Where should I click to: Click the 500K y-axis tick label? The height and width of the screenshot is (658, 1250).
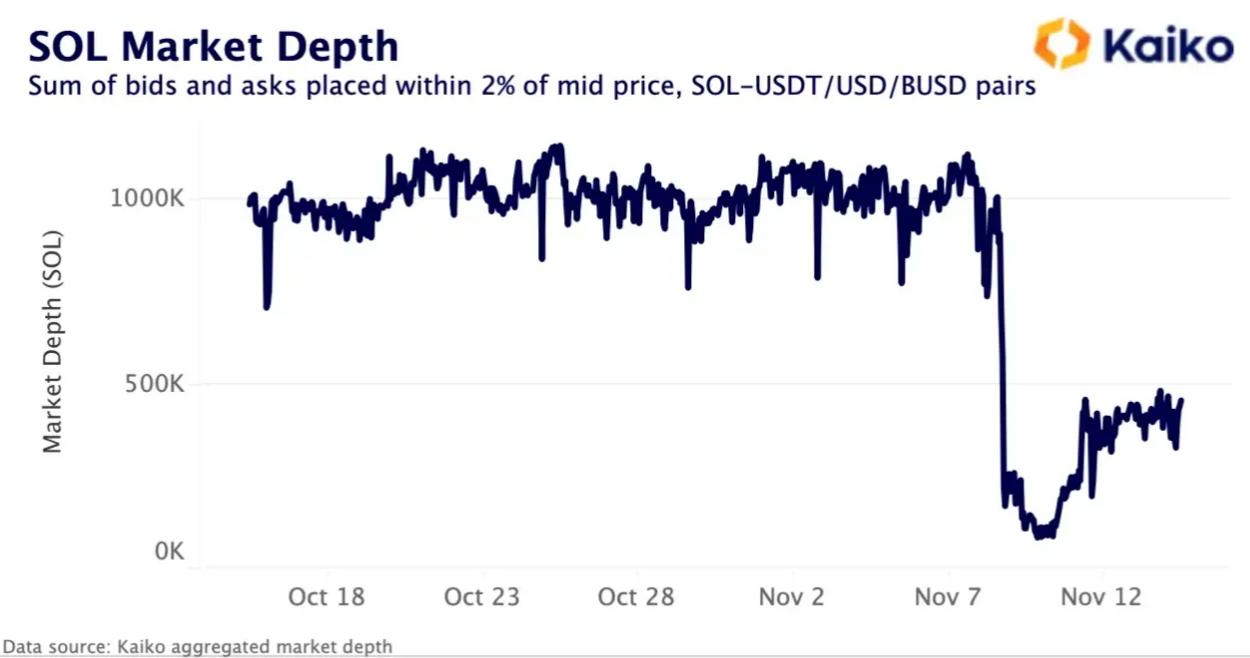[157, 385]
